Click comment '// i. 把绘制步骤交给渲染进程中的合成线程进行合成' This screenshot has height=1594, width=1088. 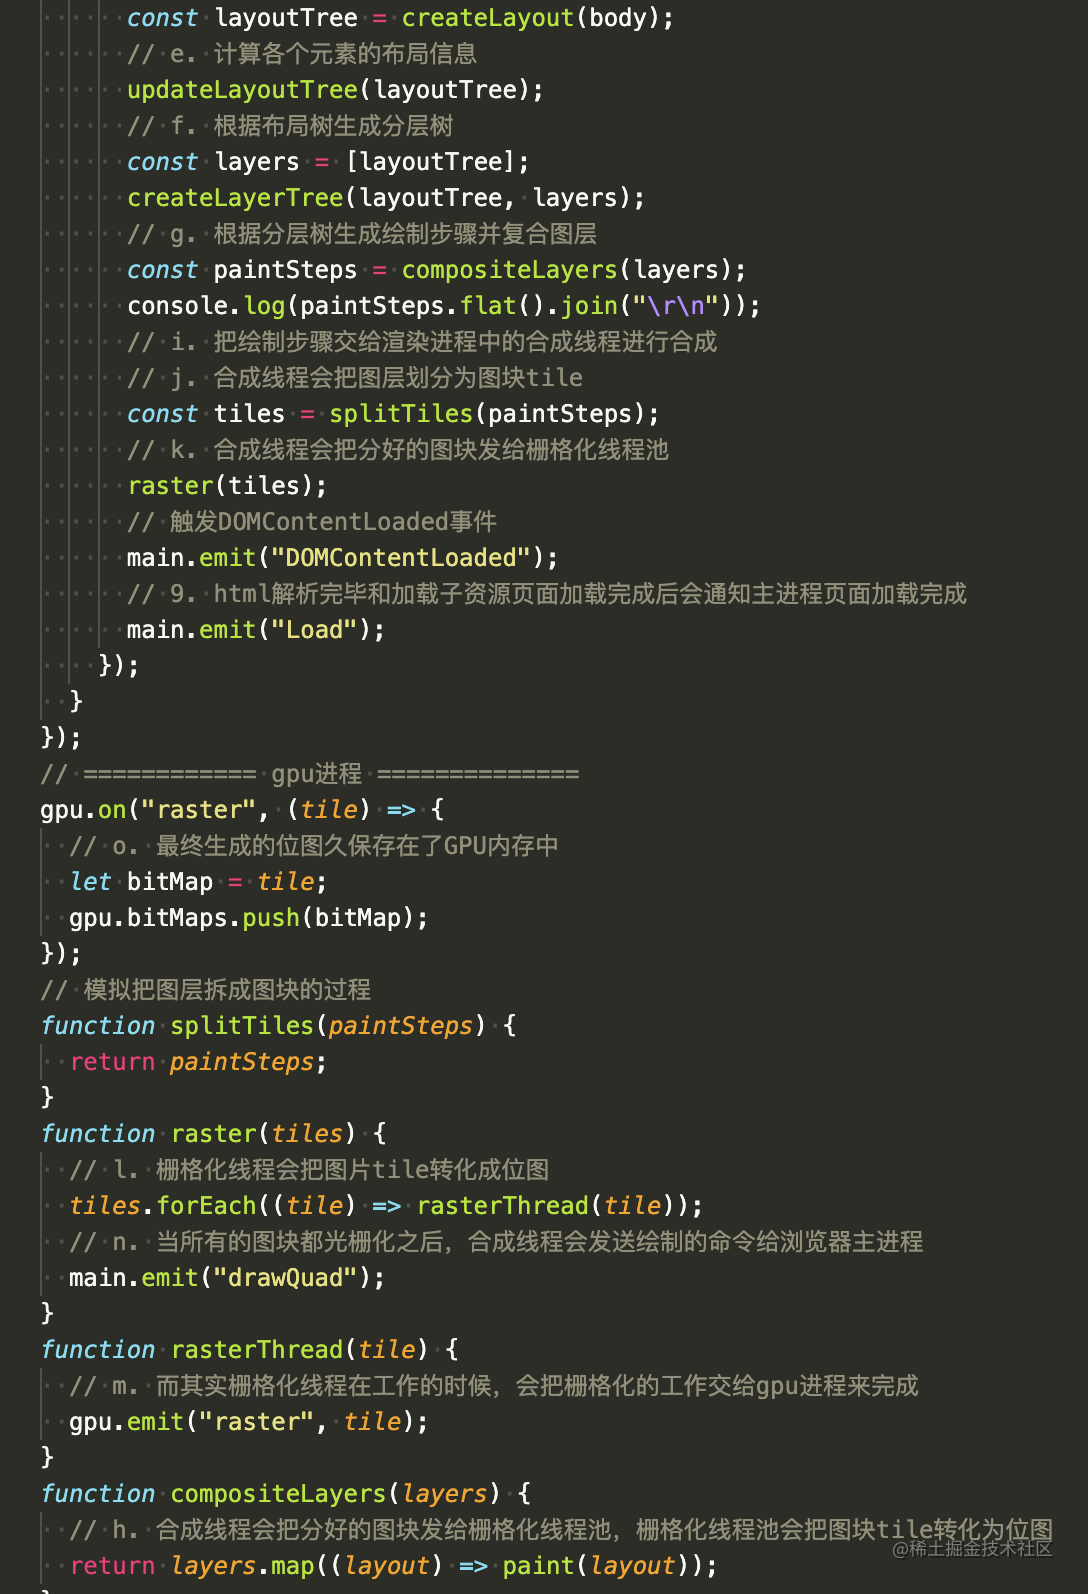pos(422,342)
